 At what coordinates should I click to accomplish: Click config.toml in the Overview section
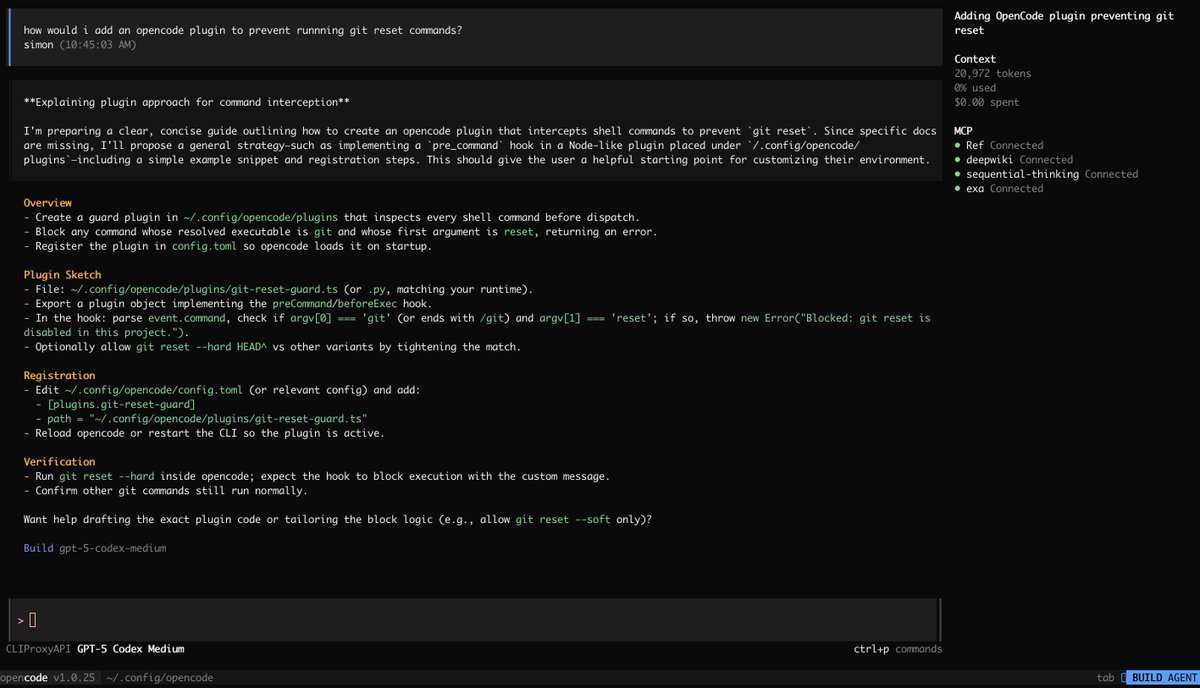click(x=203, y=246)
